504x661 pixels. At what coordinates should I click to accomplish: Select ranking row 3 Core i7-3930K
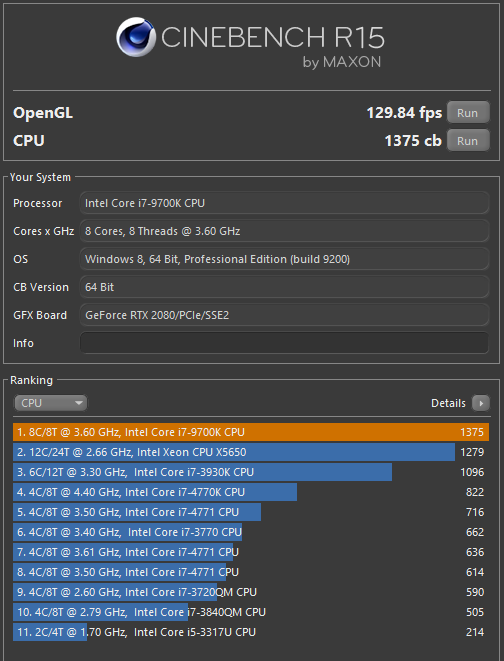(x=251, y=472)
